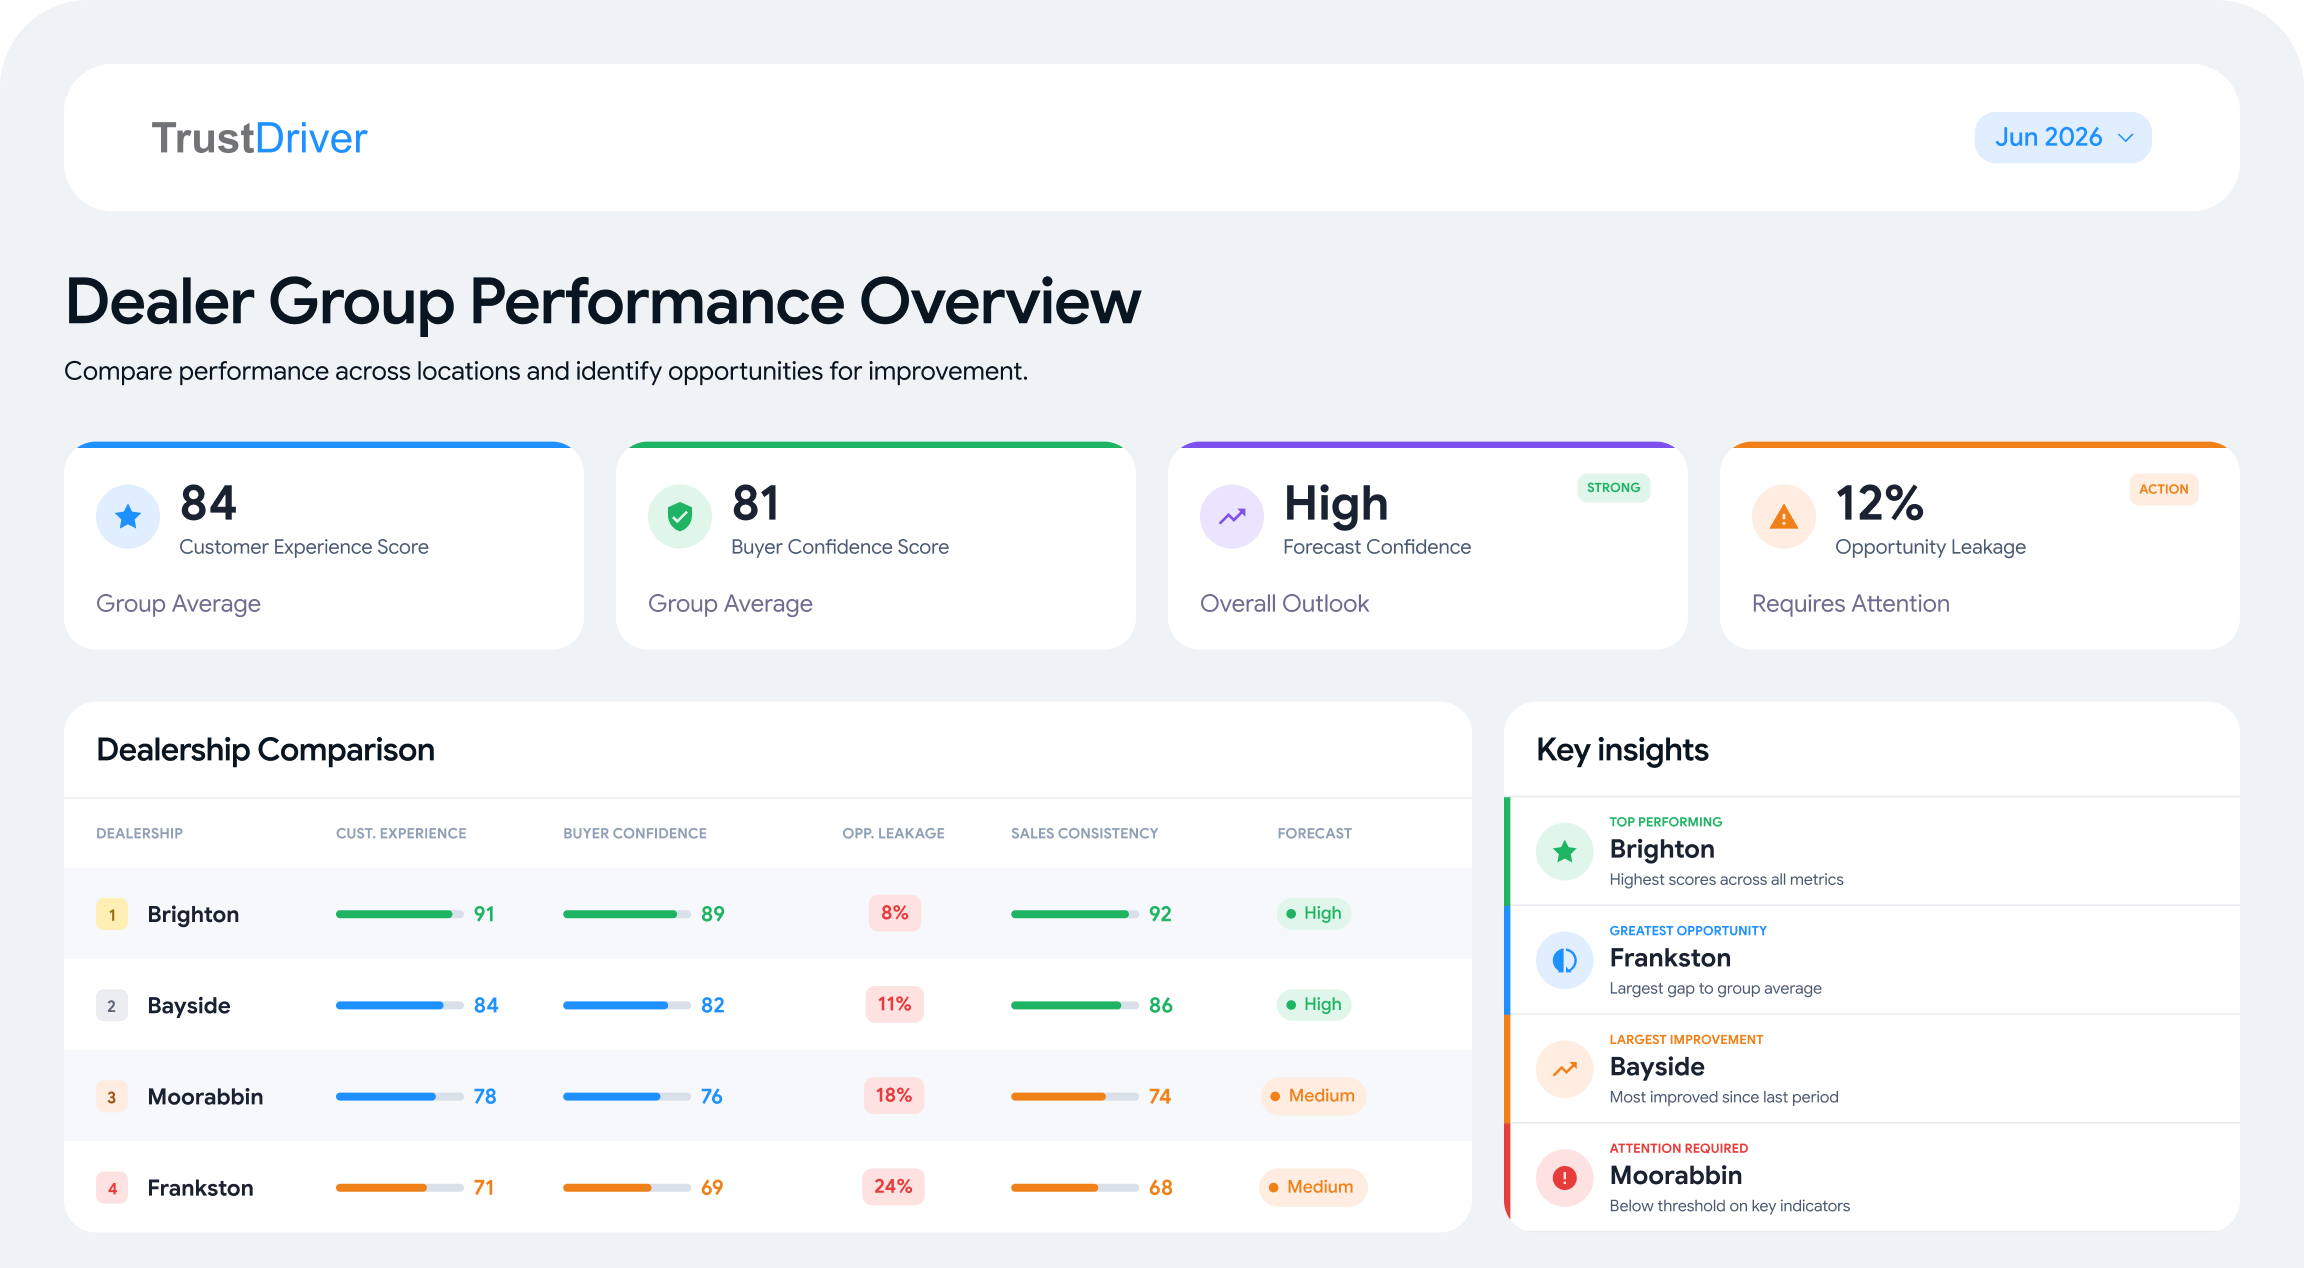2304x1268 pixels.
Task: Click the FORECAST column header
Action: tap(1314, 833)
